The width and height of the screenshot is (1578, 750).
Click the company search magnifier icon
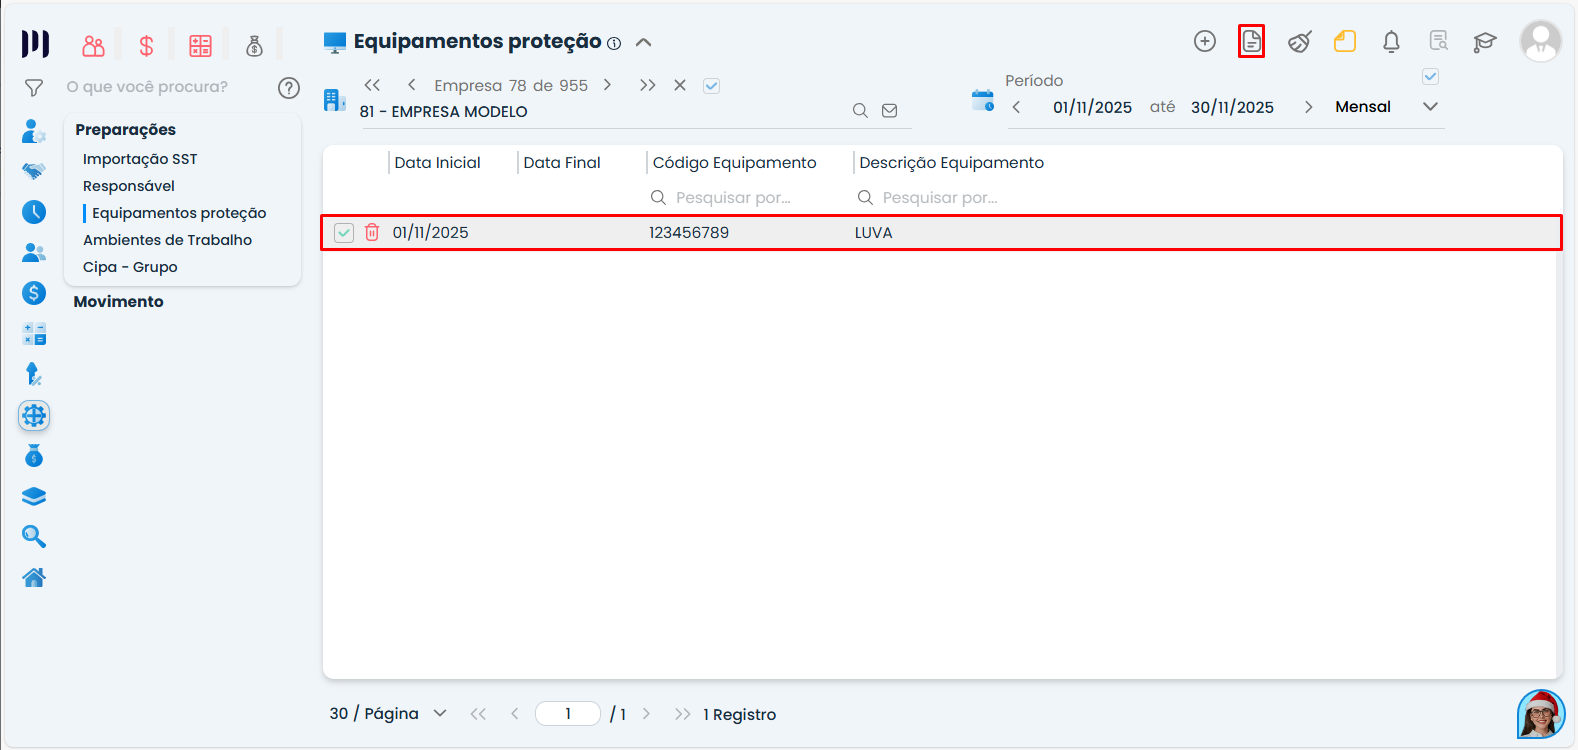(x=860, y=111)
